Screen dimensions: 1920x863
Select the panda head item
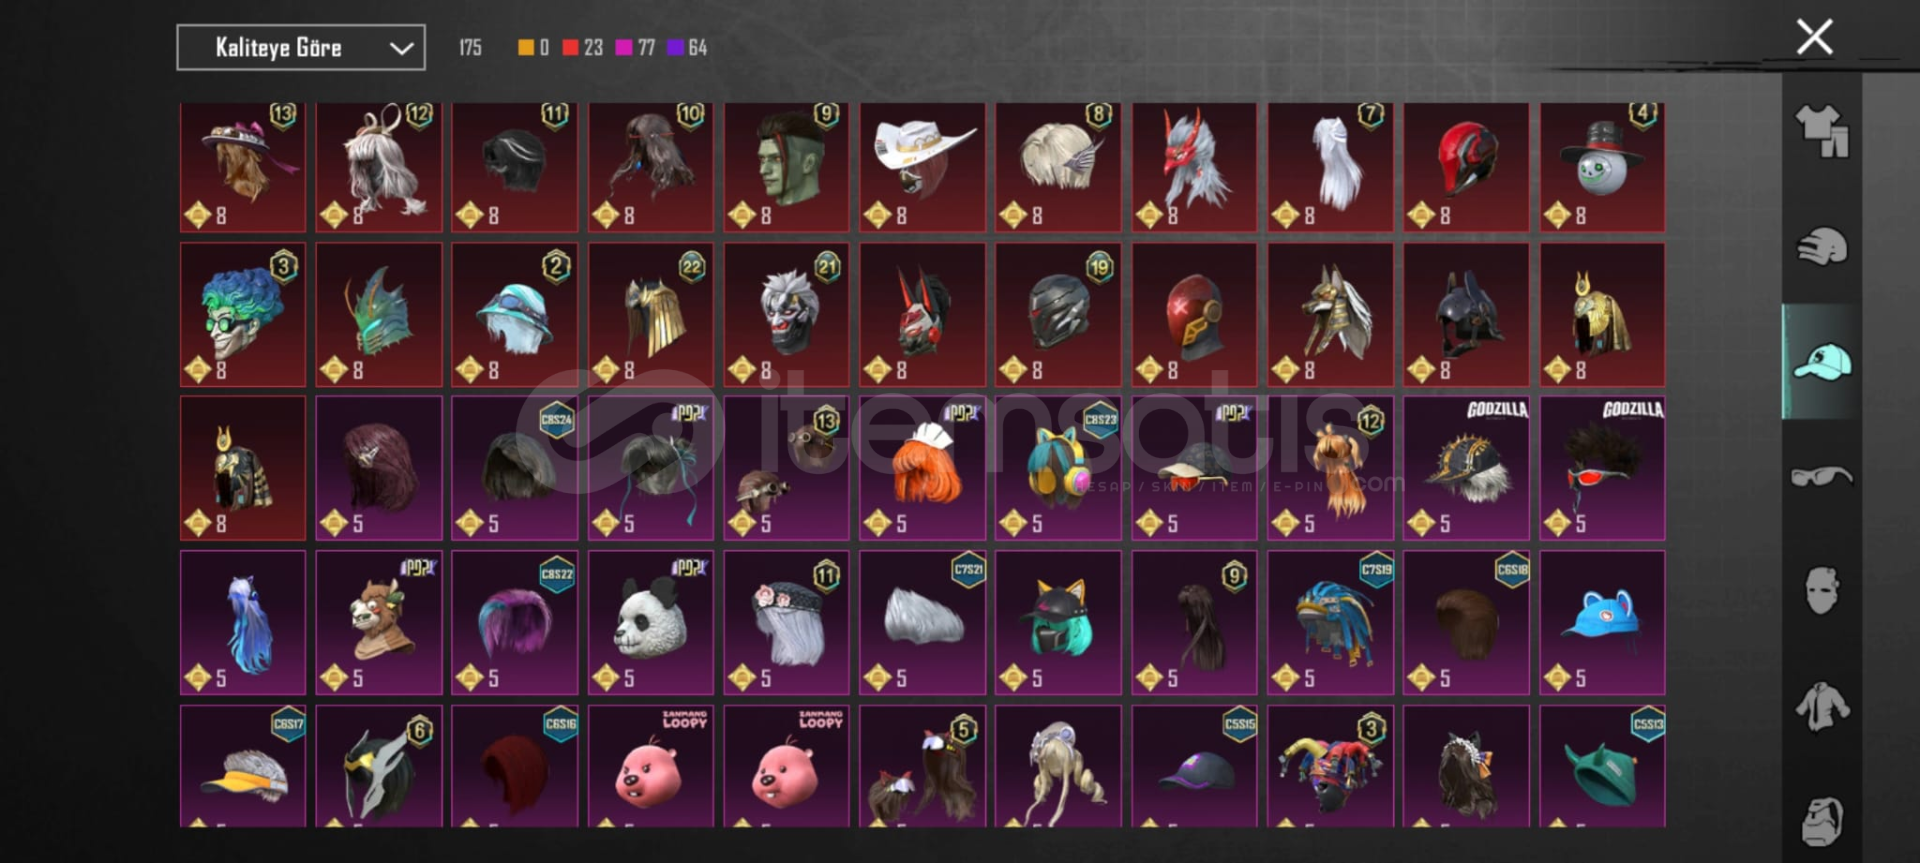point(651,622)
